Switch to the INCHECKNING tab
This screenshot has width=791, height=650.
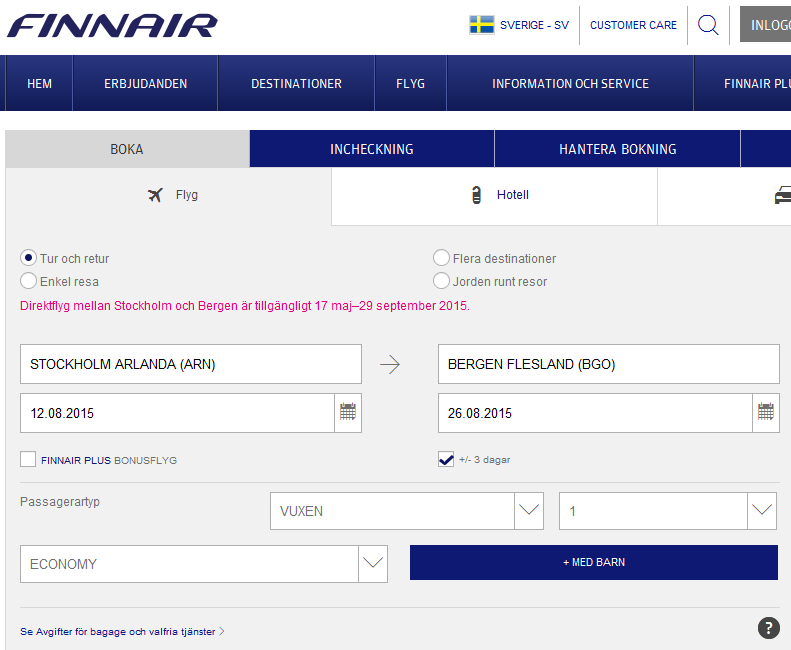click(371, 149)
